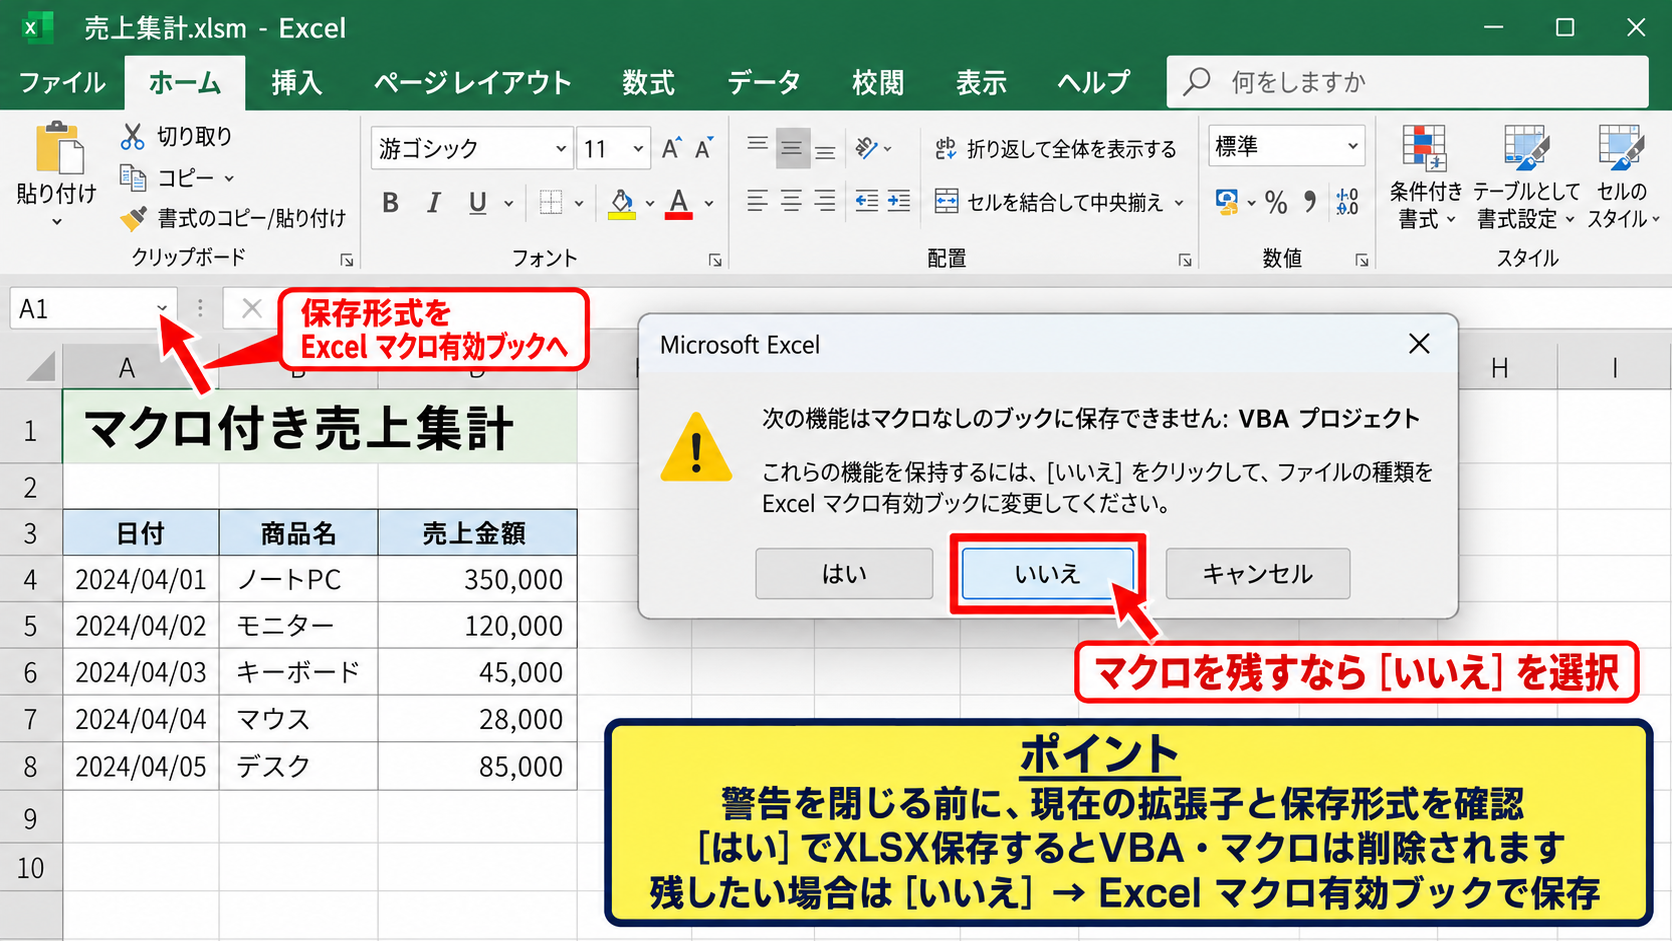This screenshot has height=941, width=1672.
Task: Select the Format Painter (書式のコピー/貼り付け) brush
Action: 132,218
